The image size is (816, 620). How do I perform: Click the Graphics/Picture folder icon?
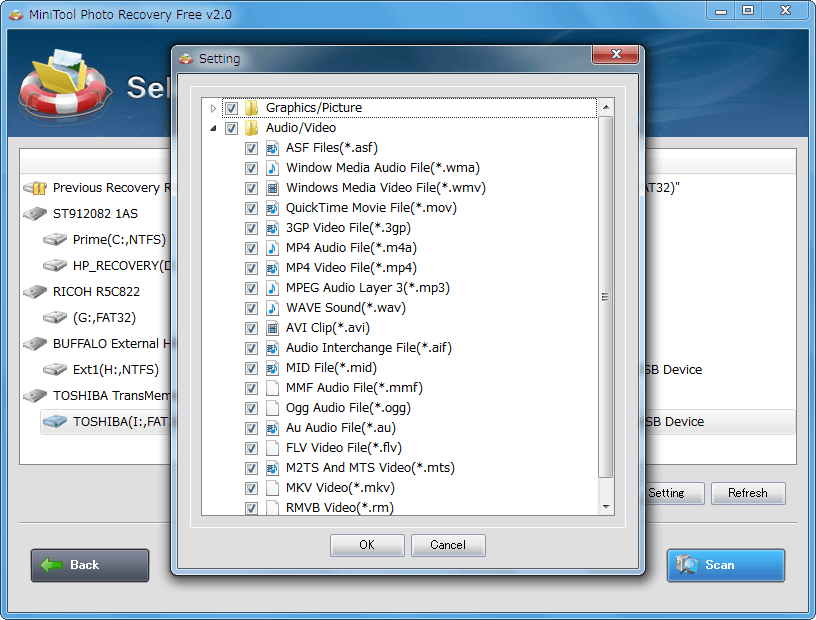(x=251, y=108)
